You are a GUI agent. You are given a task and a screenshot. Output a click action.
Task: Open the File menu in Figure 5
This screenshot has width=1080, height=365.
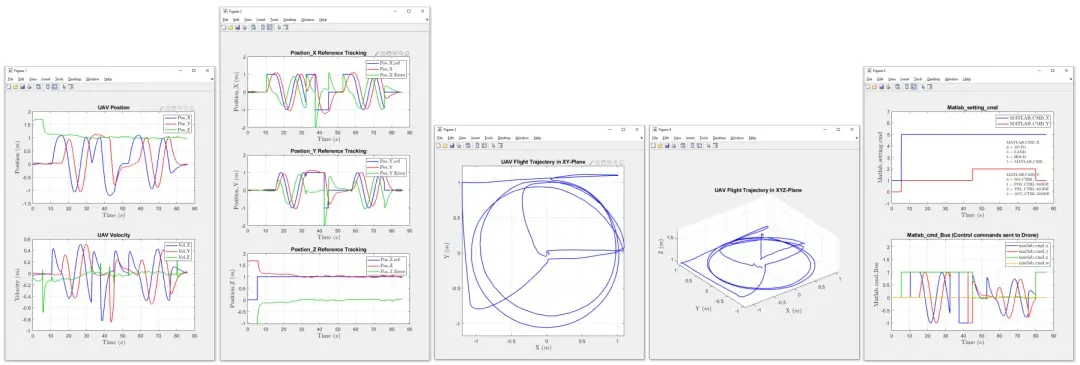click(869, 79)
